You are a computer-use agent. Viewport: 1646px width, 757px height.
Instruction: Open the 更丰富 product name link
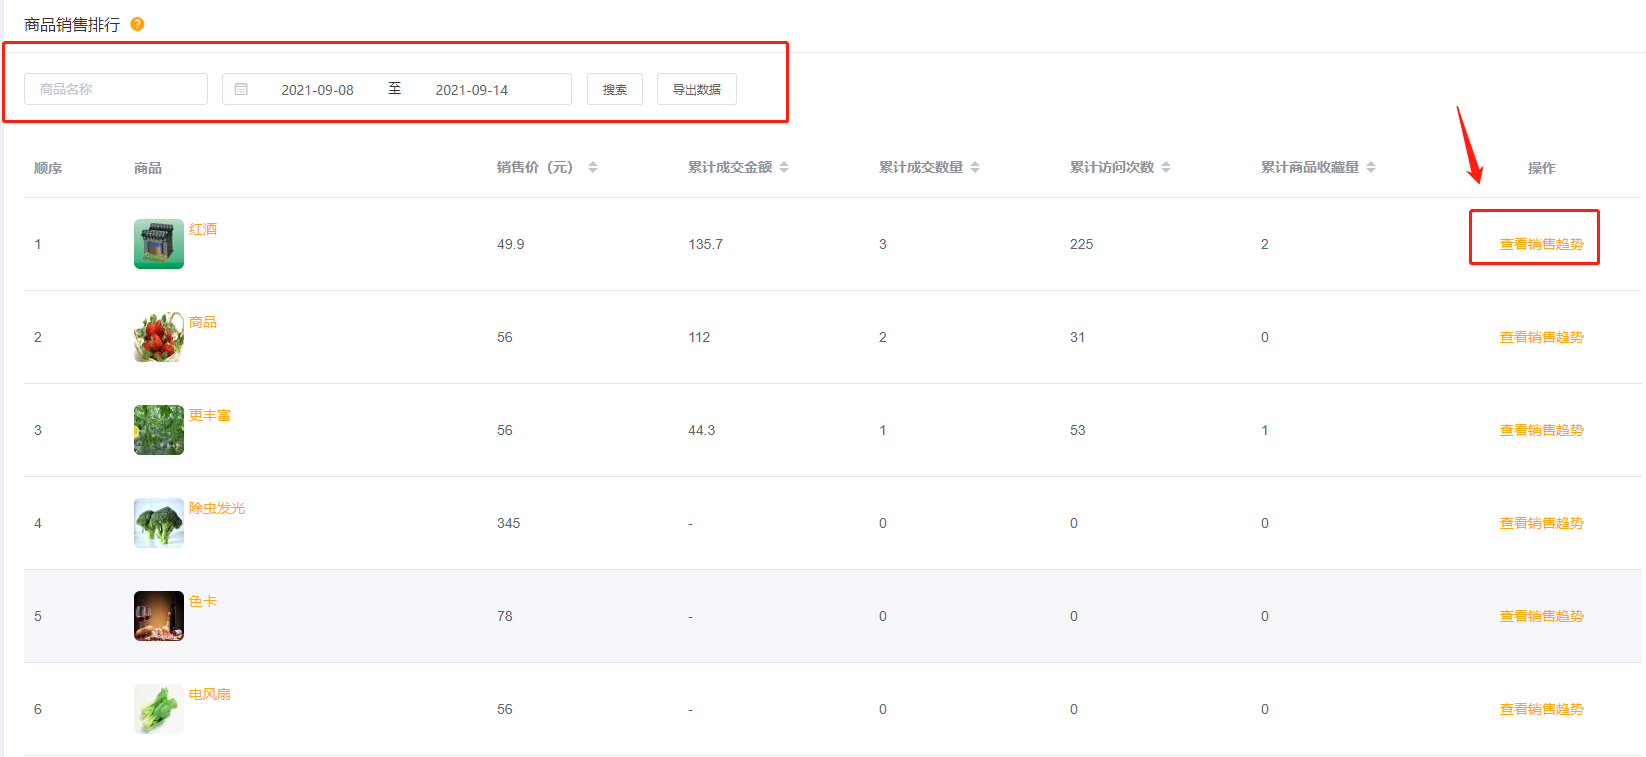[210, 415]
